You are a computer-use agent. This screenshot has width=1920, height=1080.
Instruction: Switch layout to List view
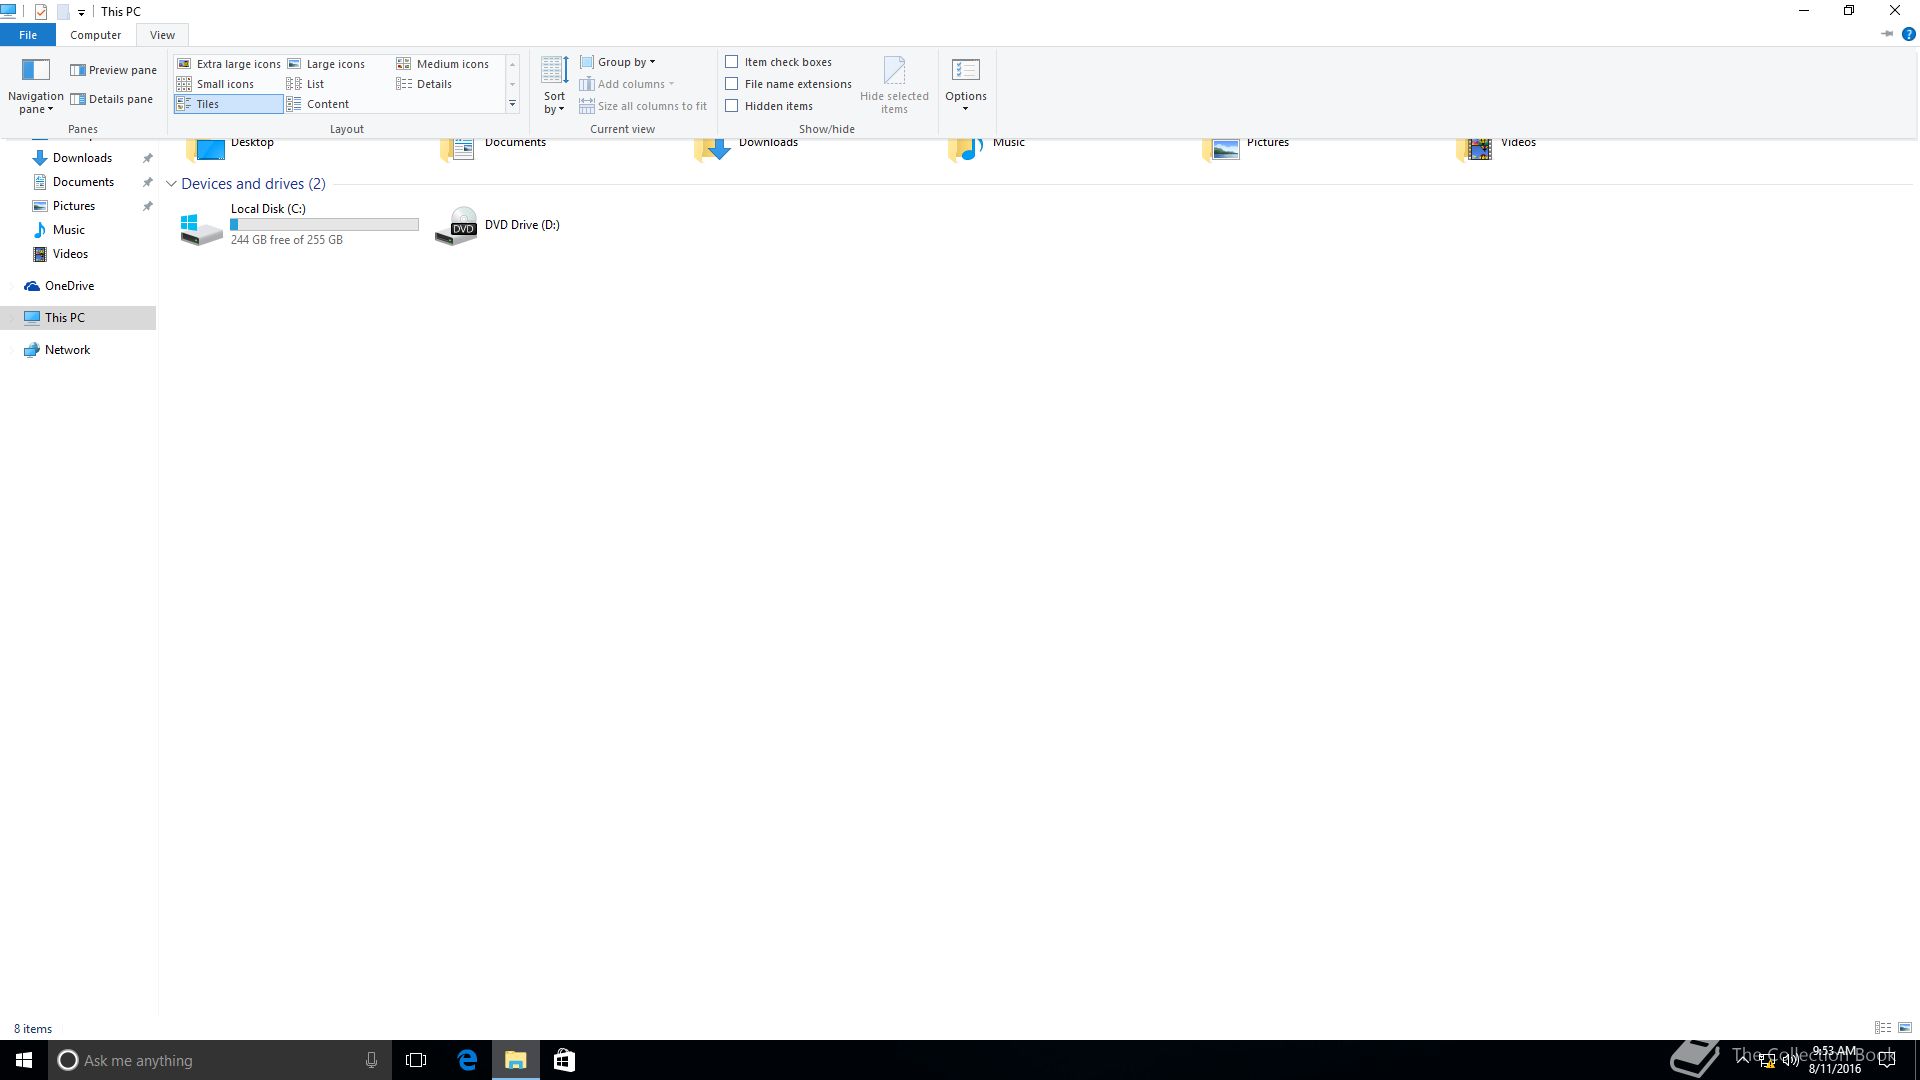click(305, 84)
